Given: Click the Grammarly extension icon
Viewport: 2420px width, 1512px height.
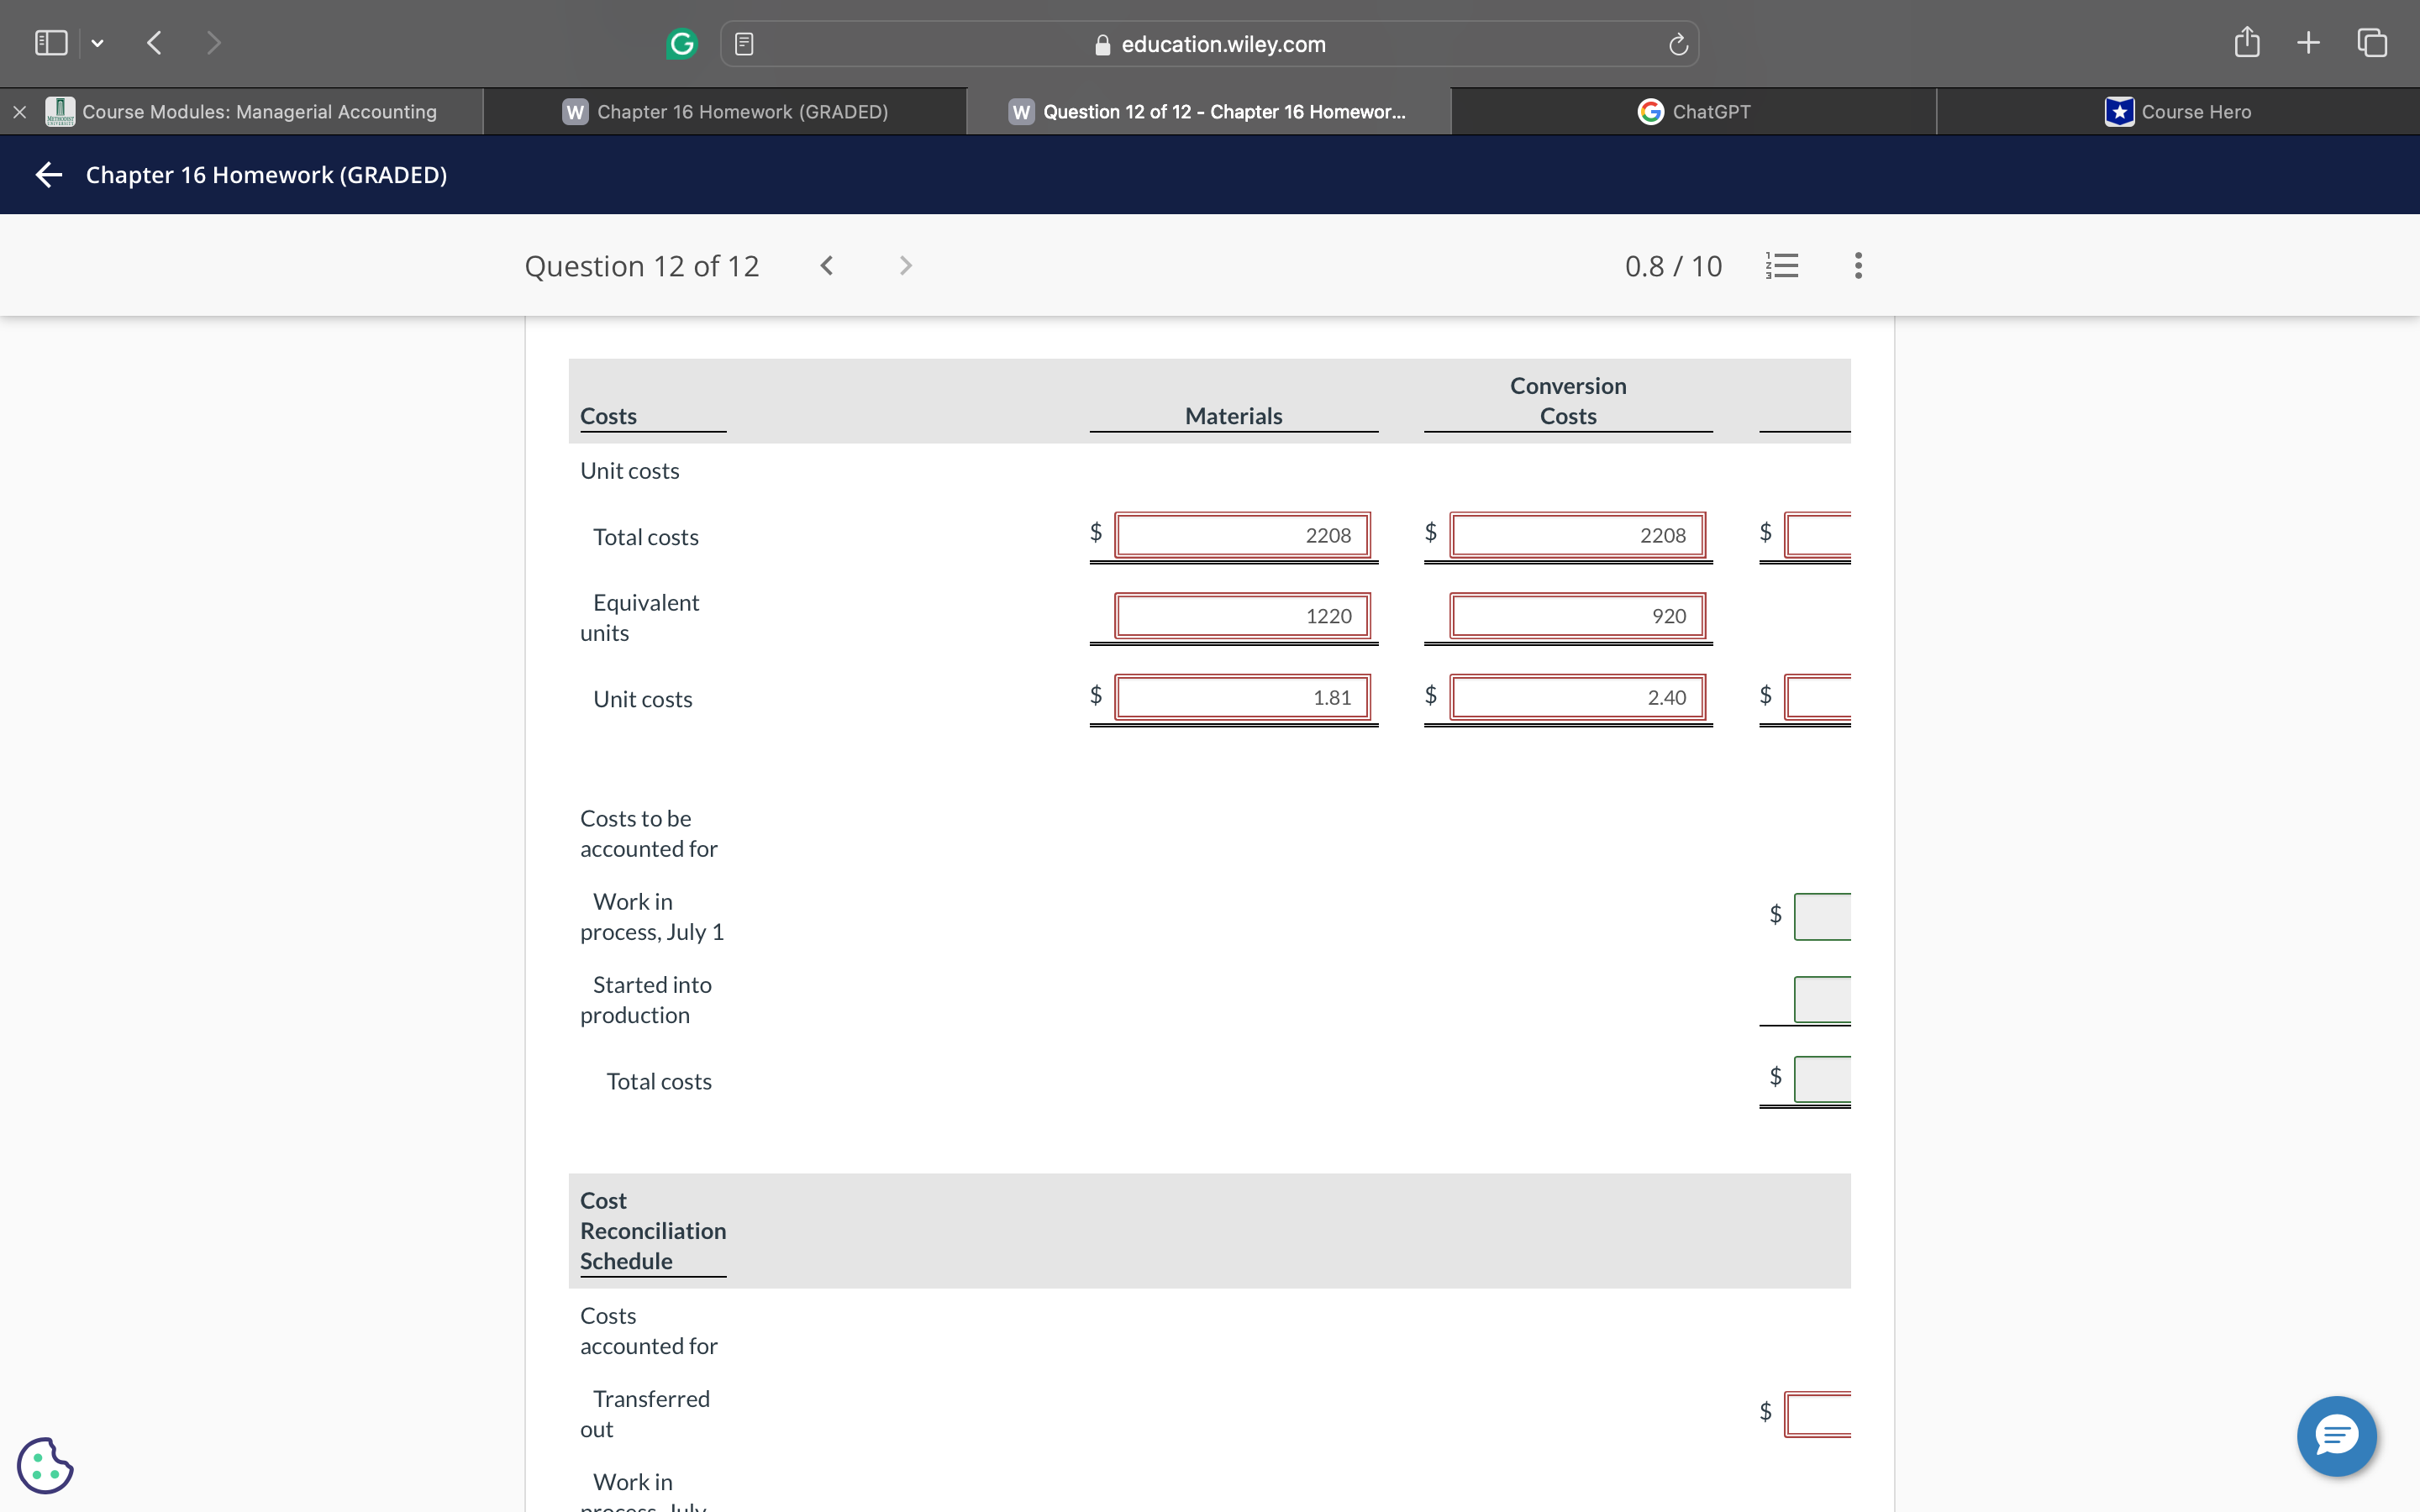Looking at the screenshot, I should (x=681, y=44).
